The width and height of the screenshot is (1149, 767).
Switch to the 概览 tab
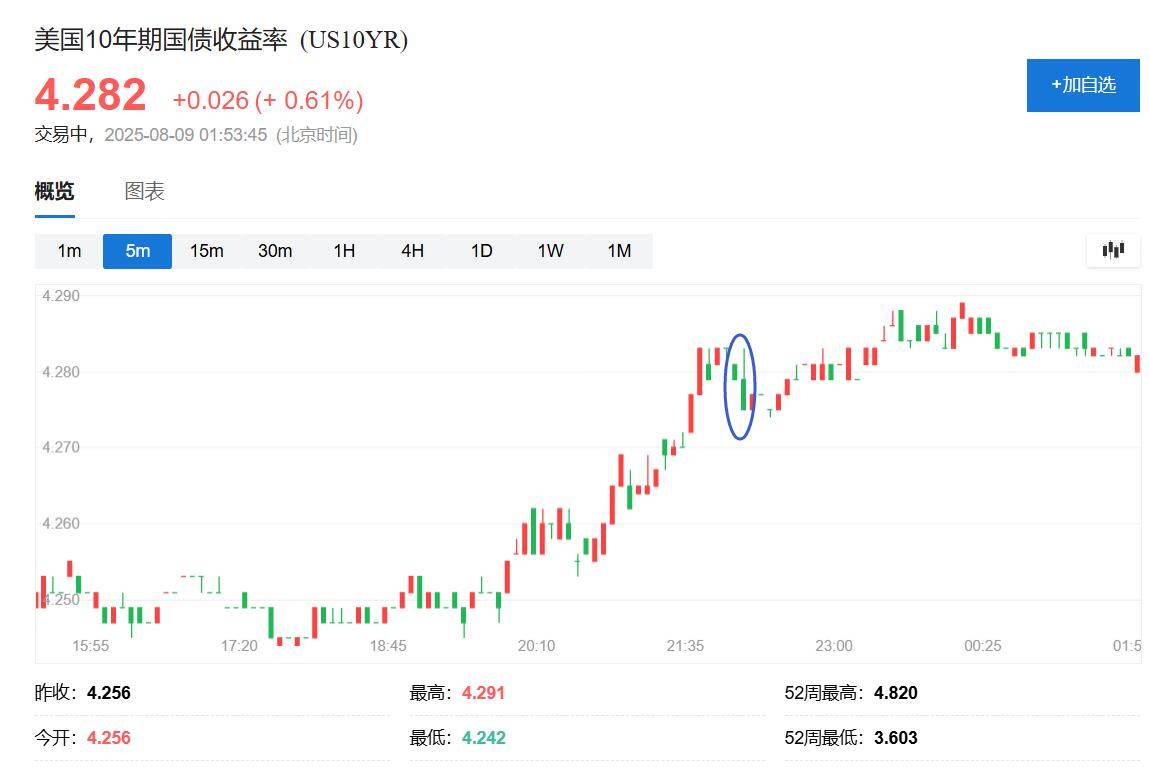coord(54,191)
